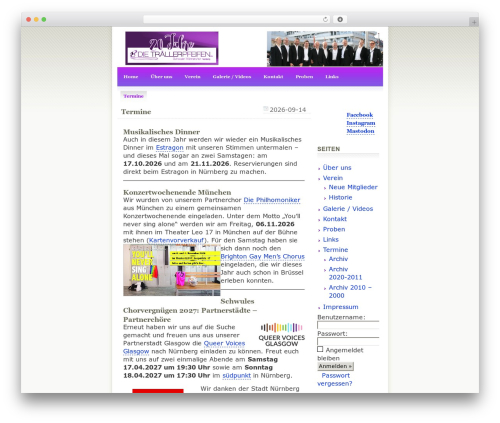Open Impressum in the sidebar
500x423 pixels.
340,307
